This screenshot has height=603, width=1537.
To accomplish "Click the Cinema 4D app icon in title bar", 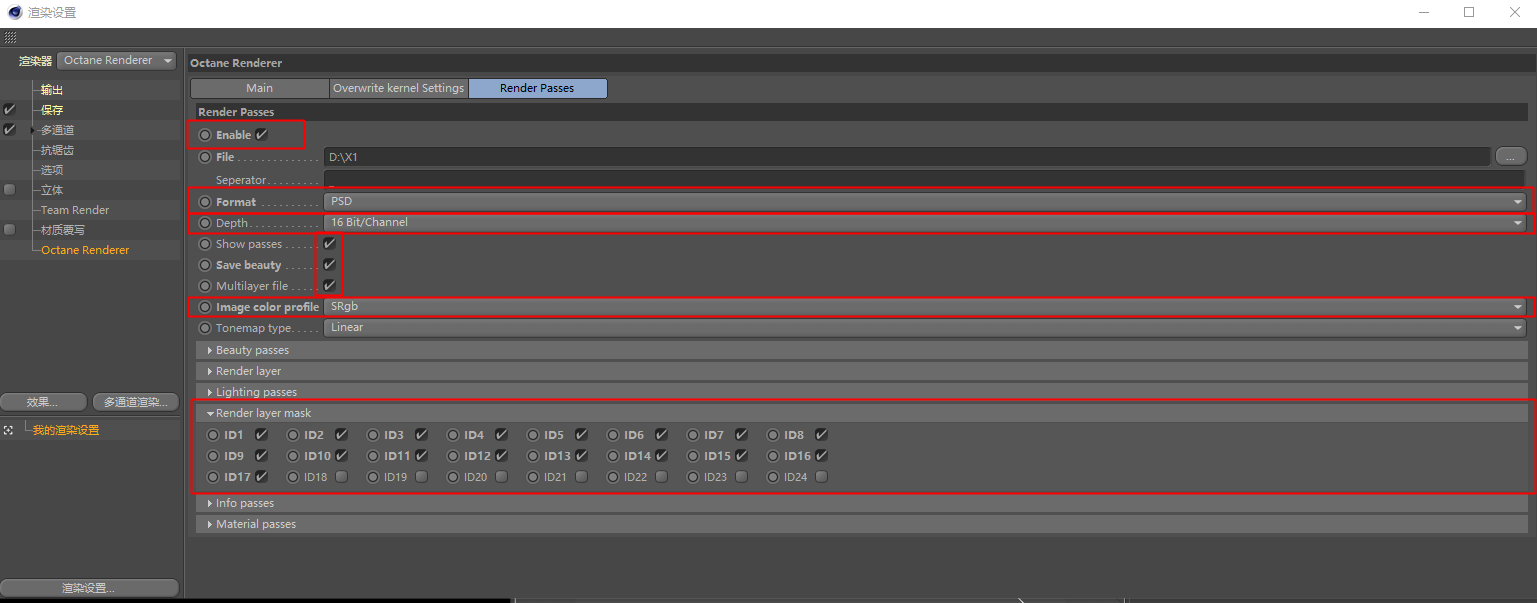I will 14,12.
